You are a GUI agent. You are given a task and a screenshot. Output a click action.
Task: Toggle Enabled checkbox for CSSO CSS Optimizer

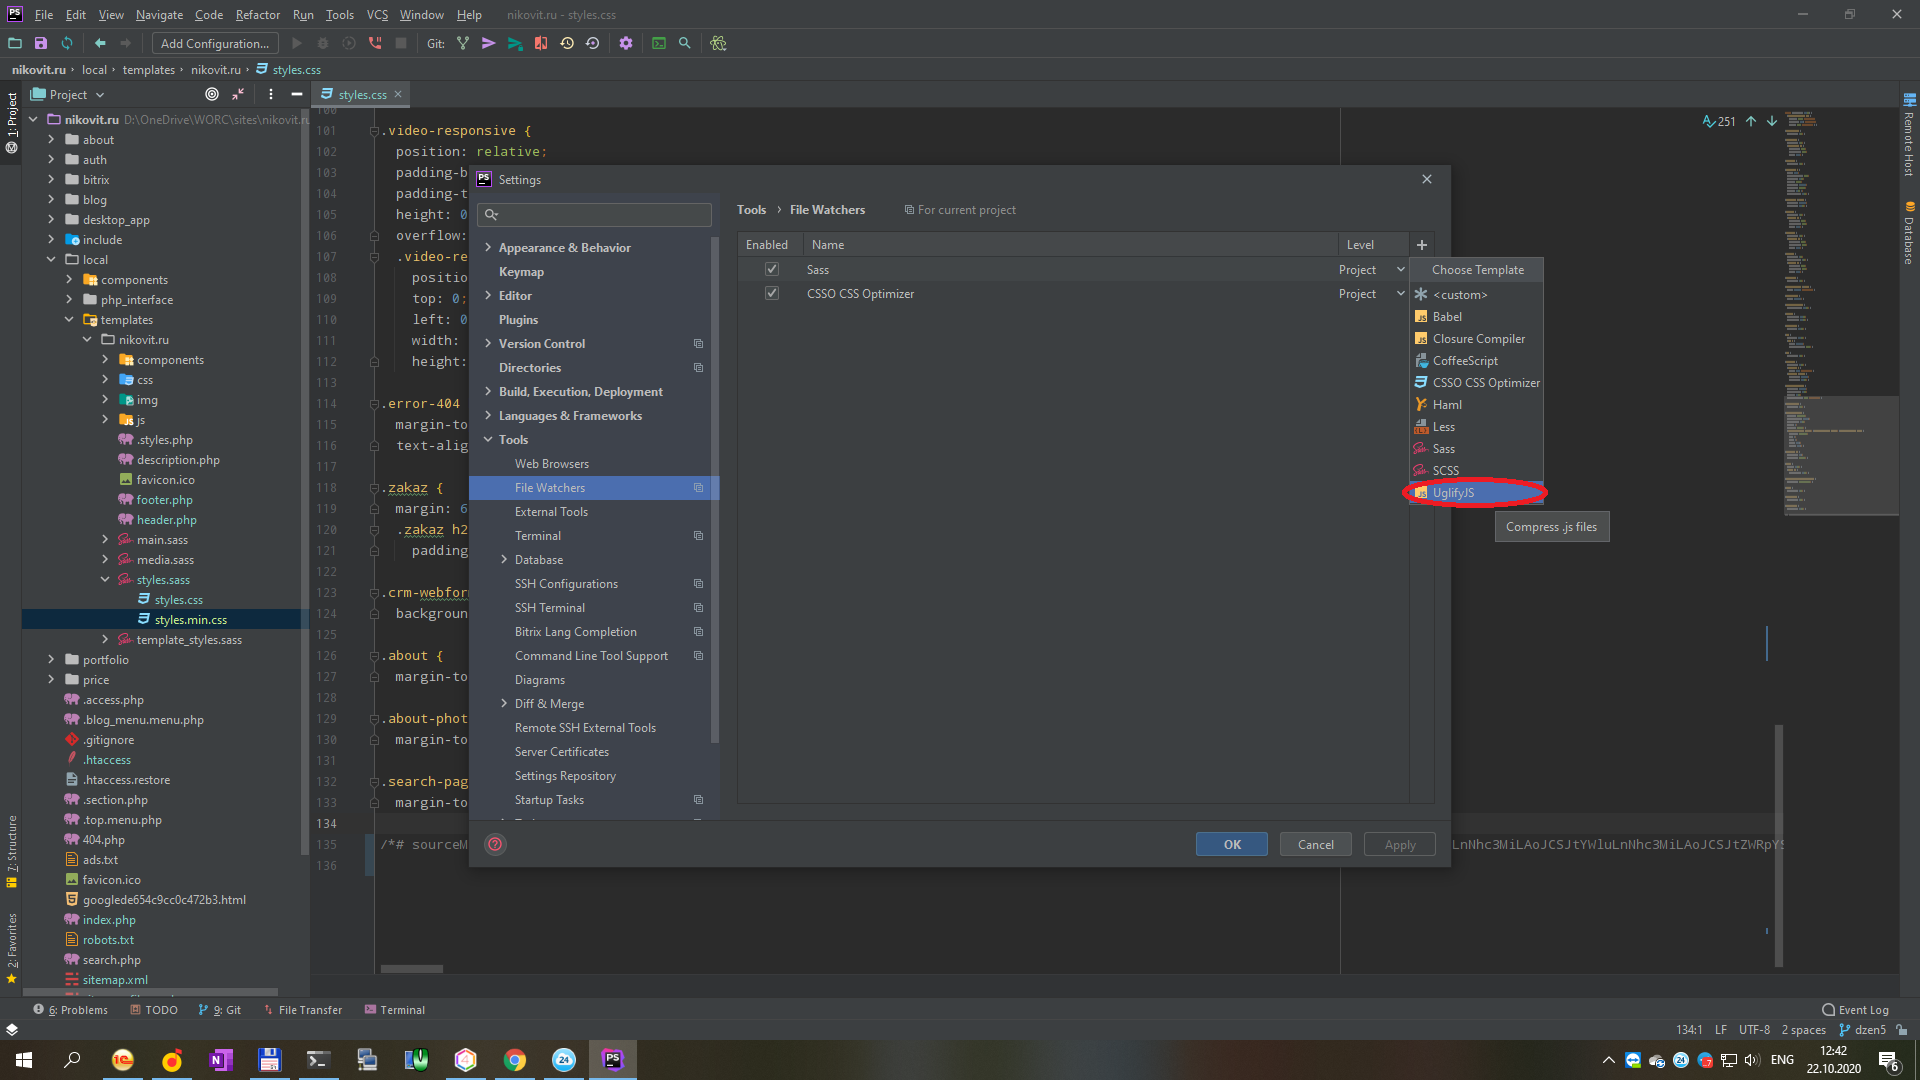point(772,293)
